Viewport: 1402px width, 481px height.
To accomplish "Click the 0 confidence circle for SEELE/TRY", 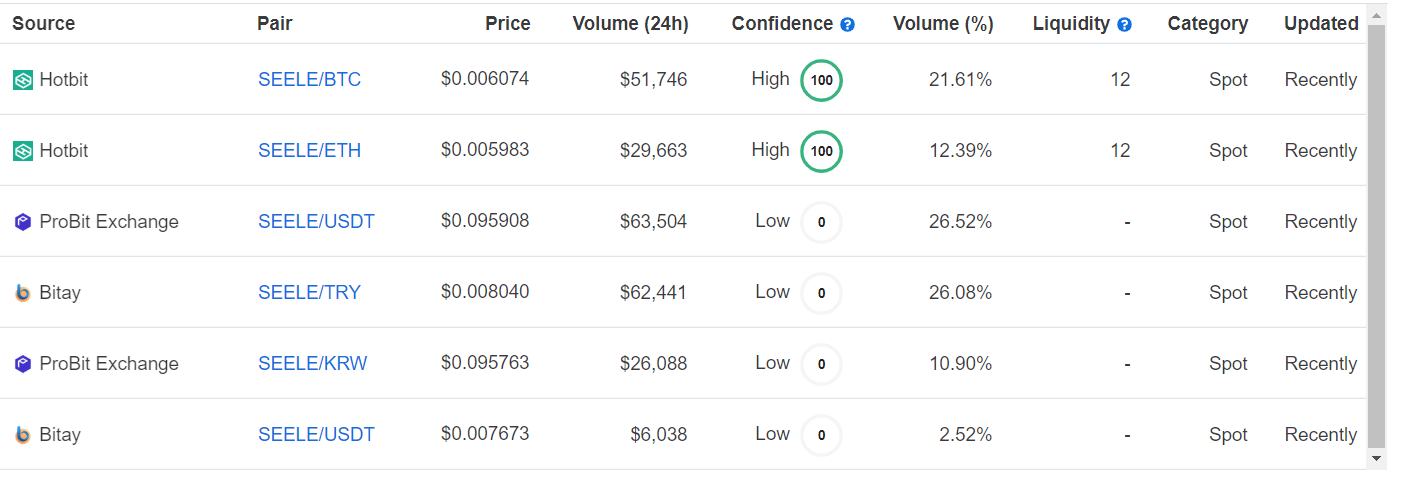I will [x=821, y=294].
